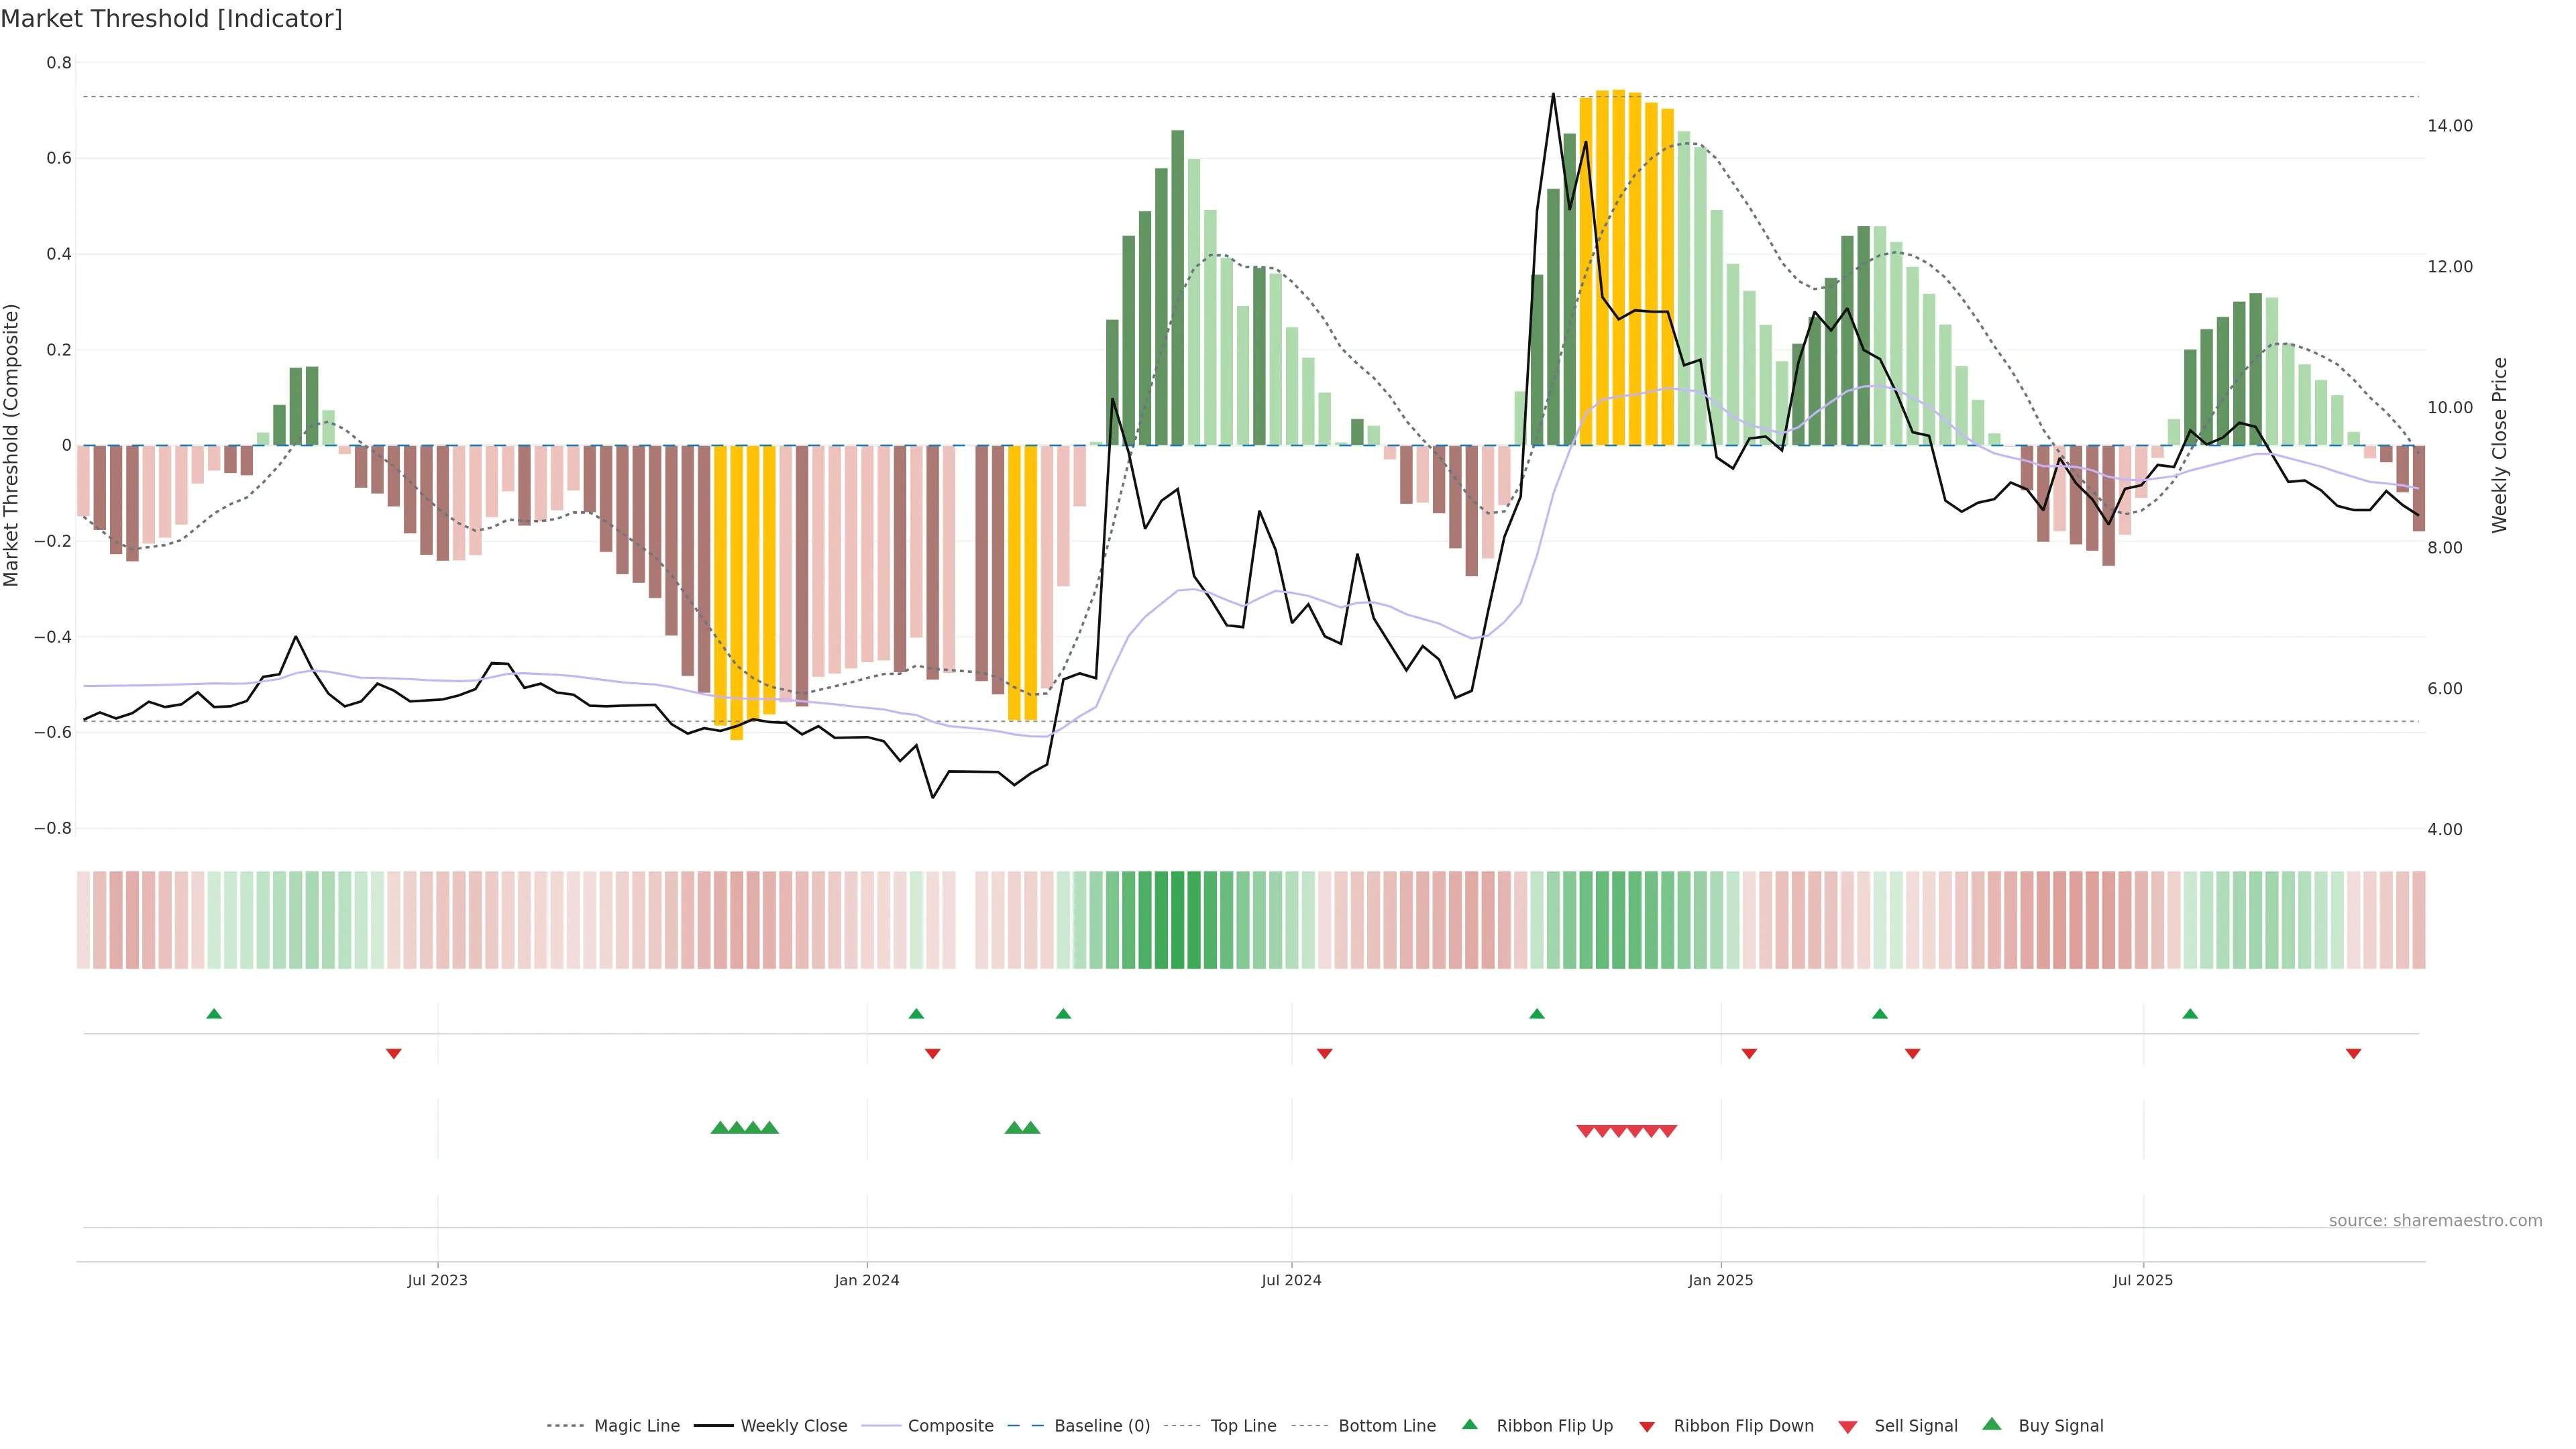Click the Market Threshold [Indicator] chart title
2576x1449 pixels.
pyautogui.click(x=171, y=19)
